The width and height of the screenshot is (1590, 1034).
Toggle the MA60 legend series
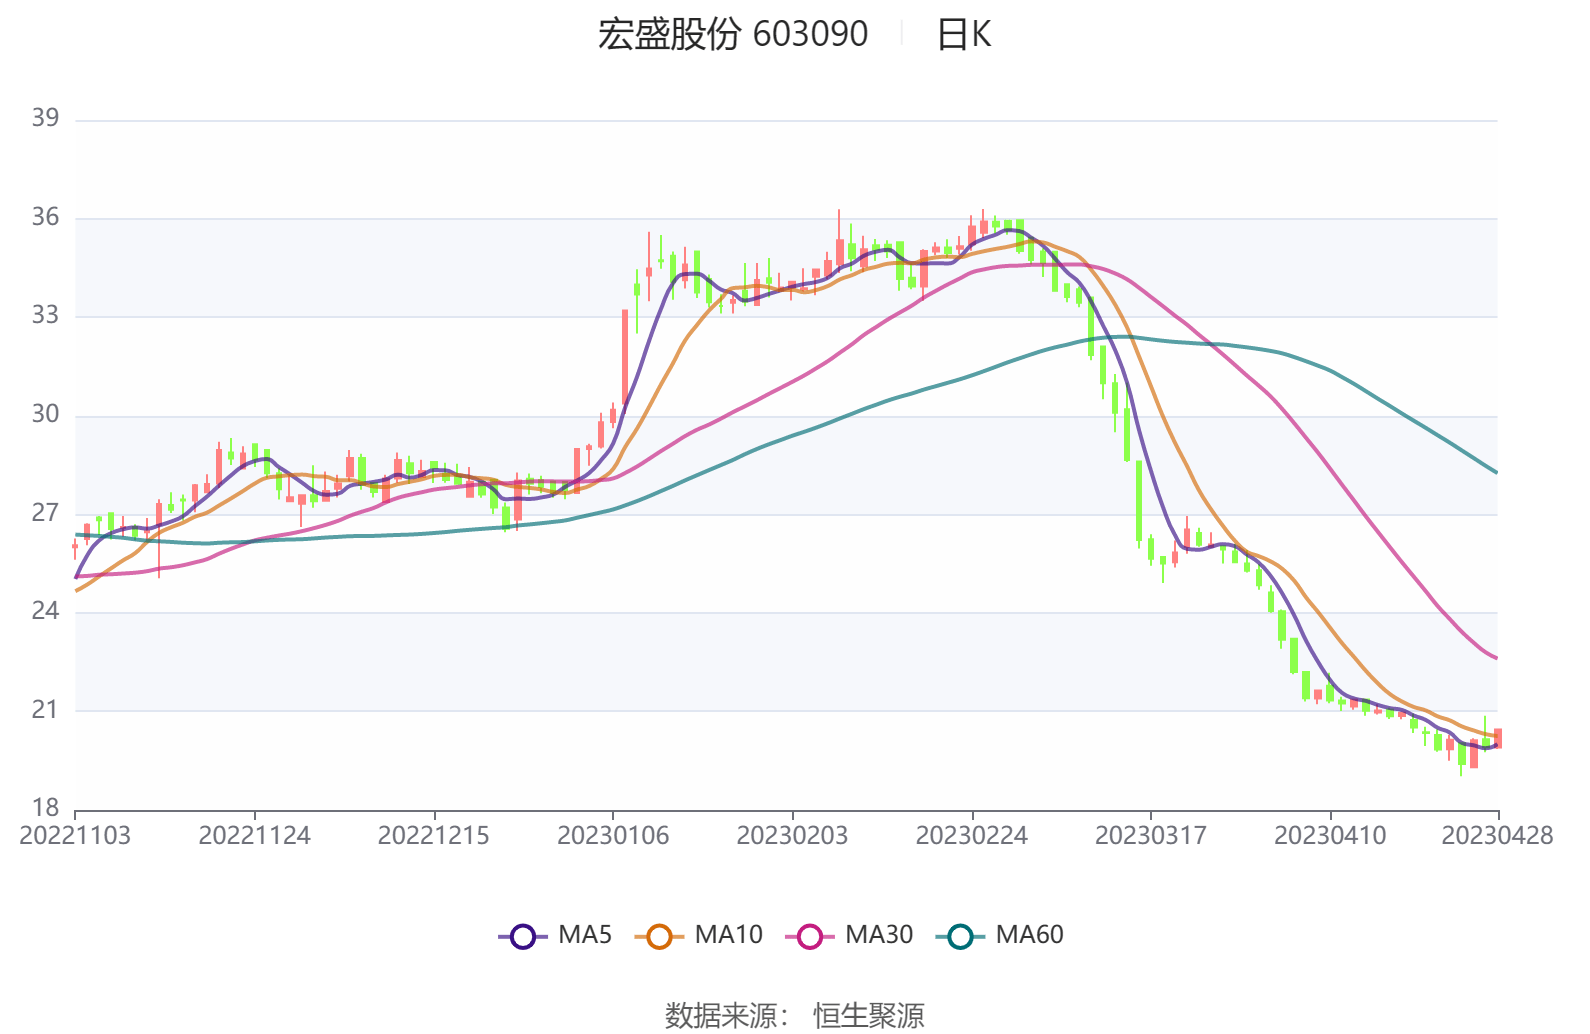(1000, 935)
